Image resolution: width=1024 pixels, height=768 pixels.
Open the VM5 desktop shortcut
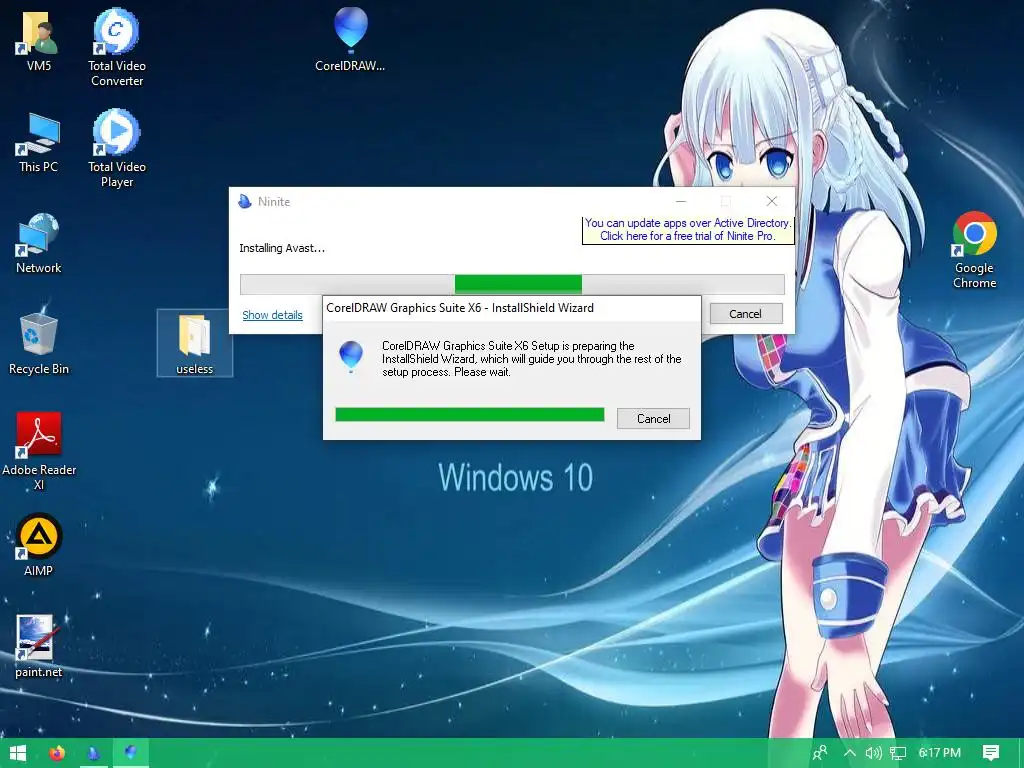(x=39, y=40)
